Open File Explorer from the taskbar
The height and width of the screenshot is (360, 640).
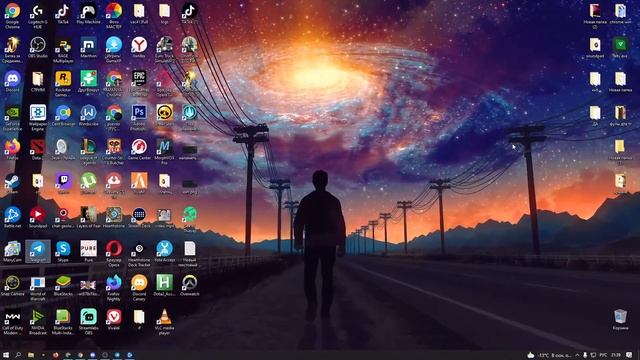tap(31, 355)
